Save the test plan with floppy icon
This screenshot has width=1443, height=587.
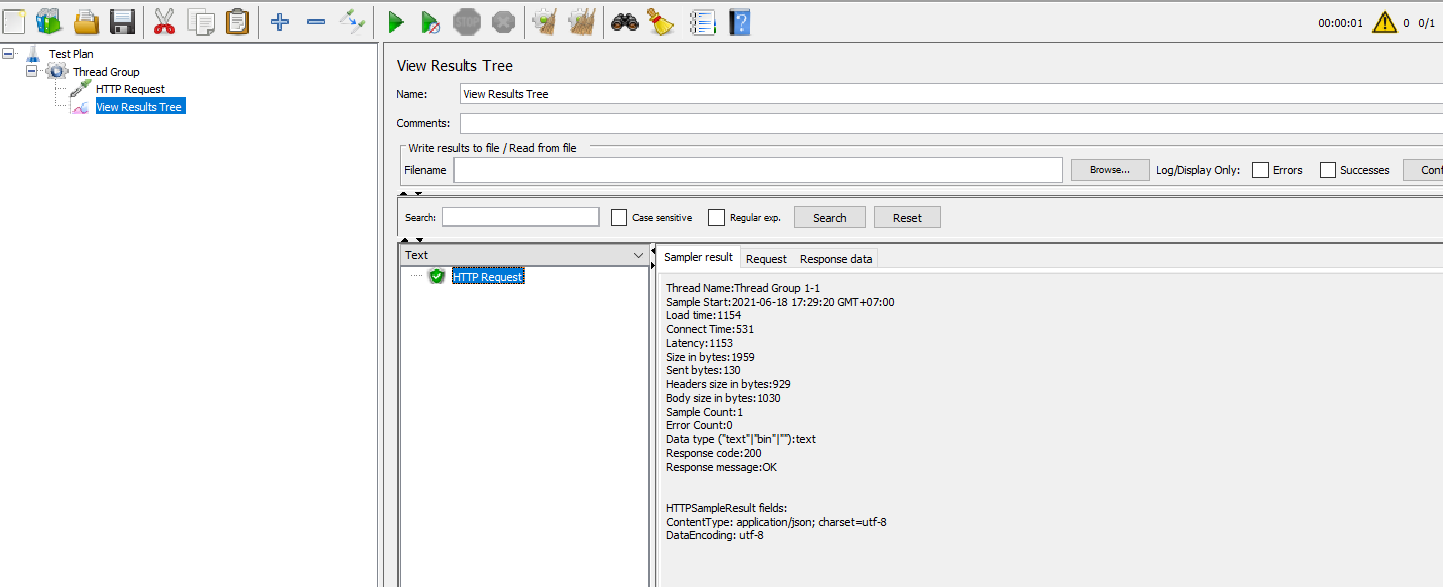click(122, 21)
